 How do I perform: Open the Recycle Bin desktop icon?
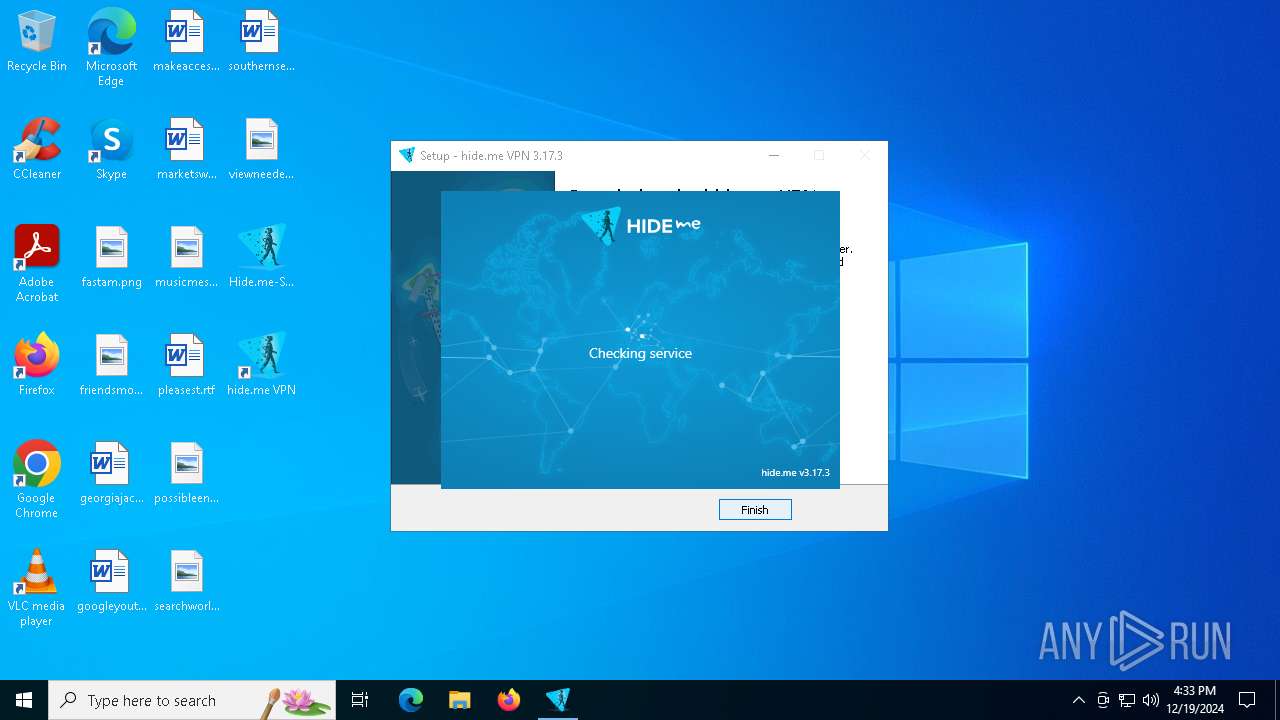pos(37,42)
